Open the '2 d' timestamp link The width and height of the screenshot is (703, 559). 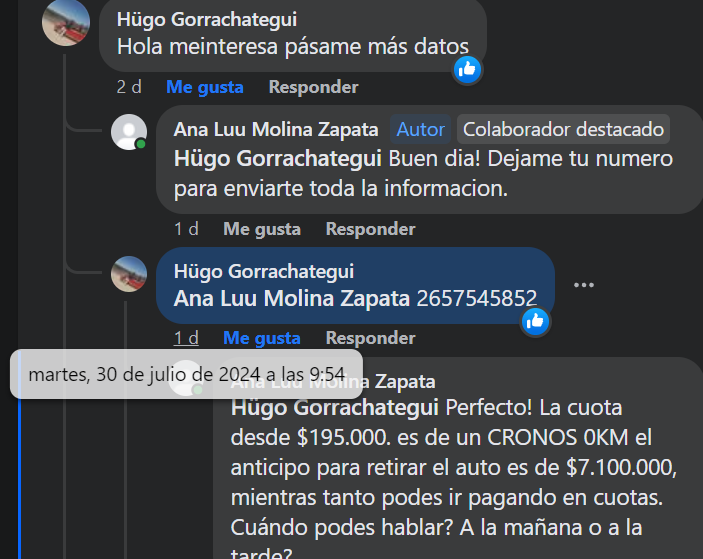(x=129, y=87)
